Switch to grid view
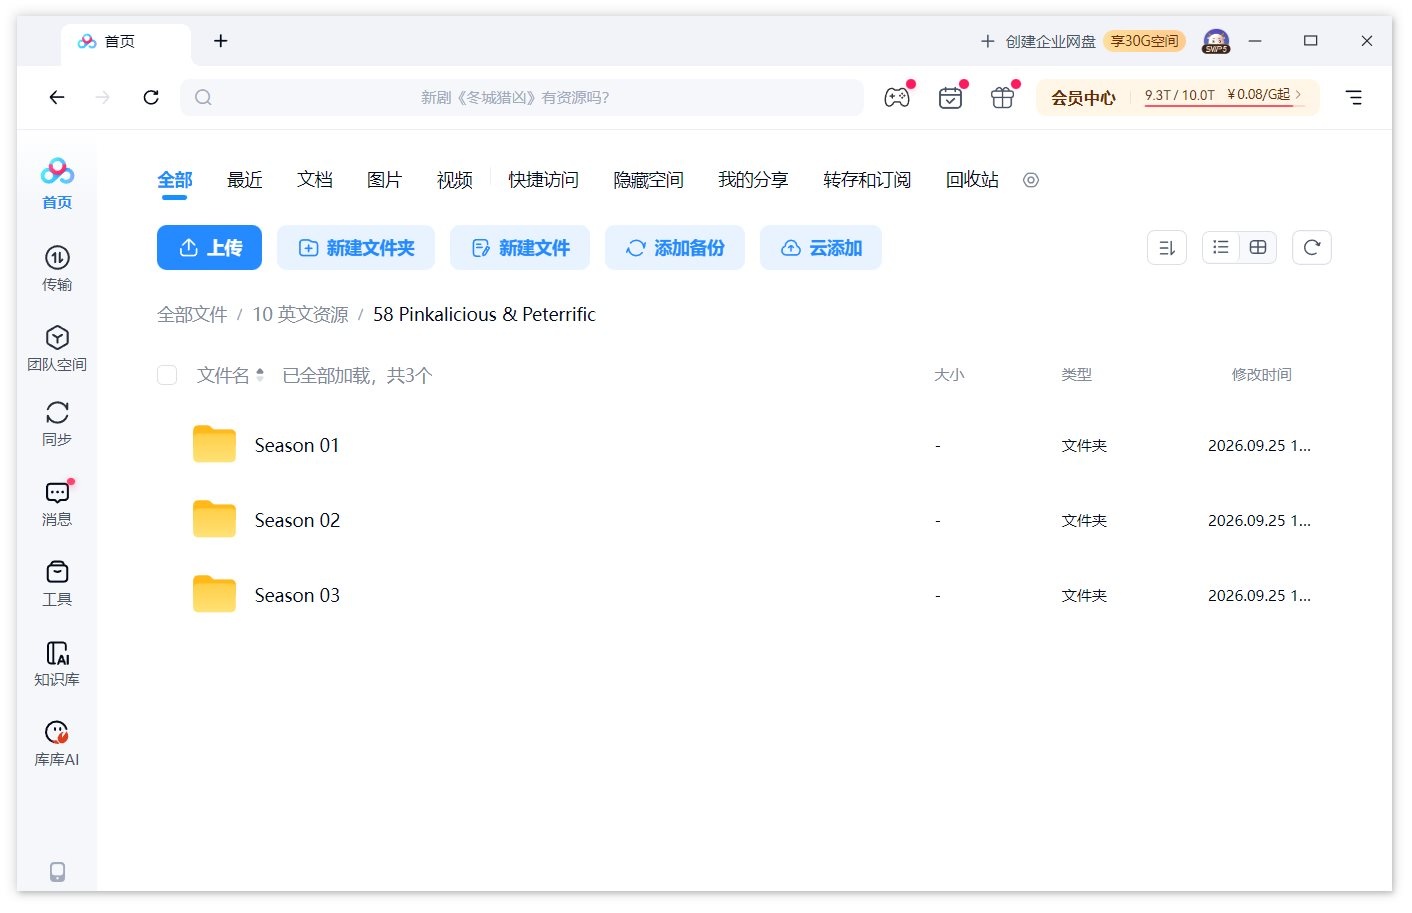 click(1258, 247)
